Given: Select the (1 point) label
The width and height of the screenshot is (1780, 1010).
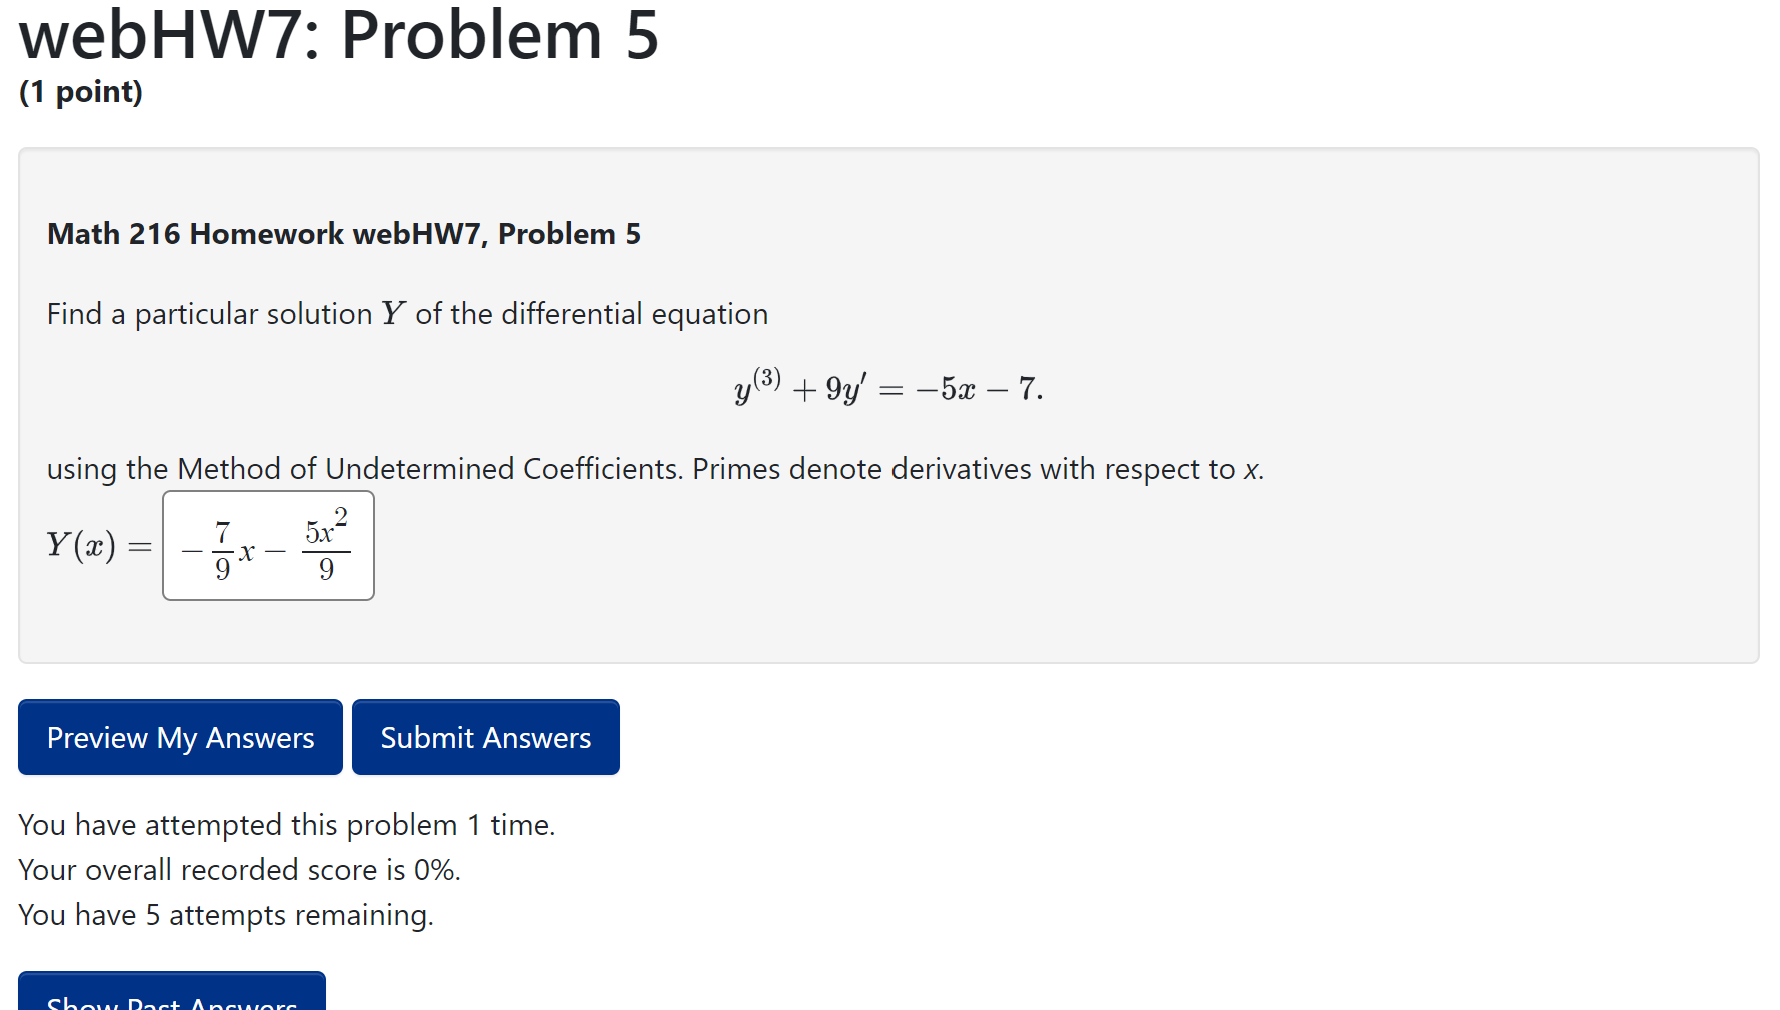Looking at the screenshot, I should (80, 91).
